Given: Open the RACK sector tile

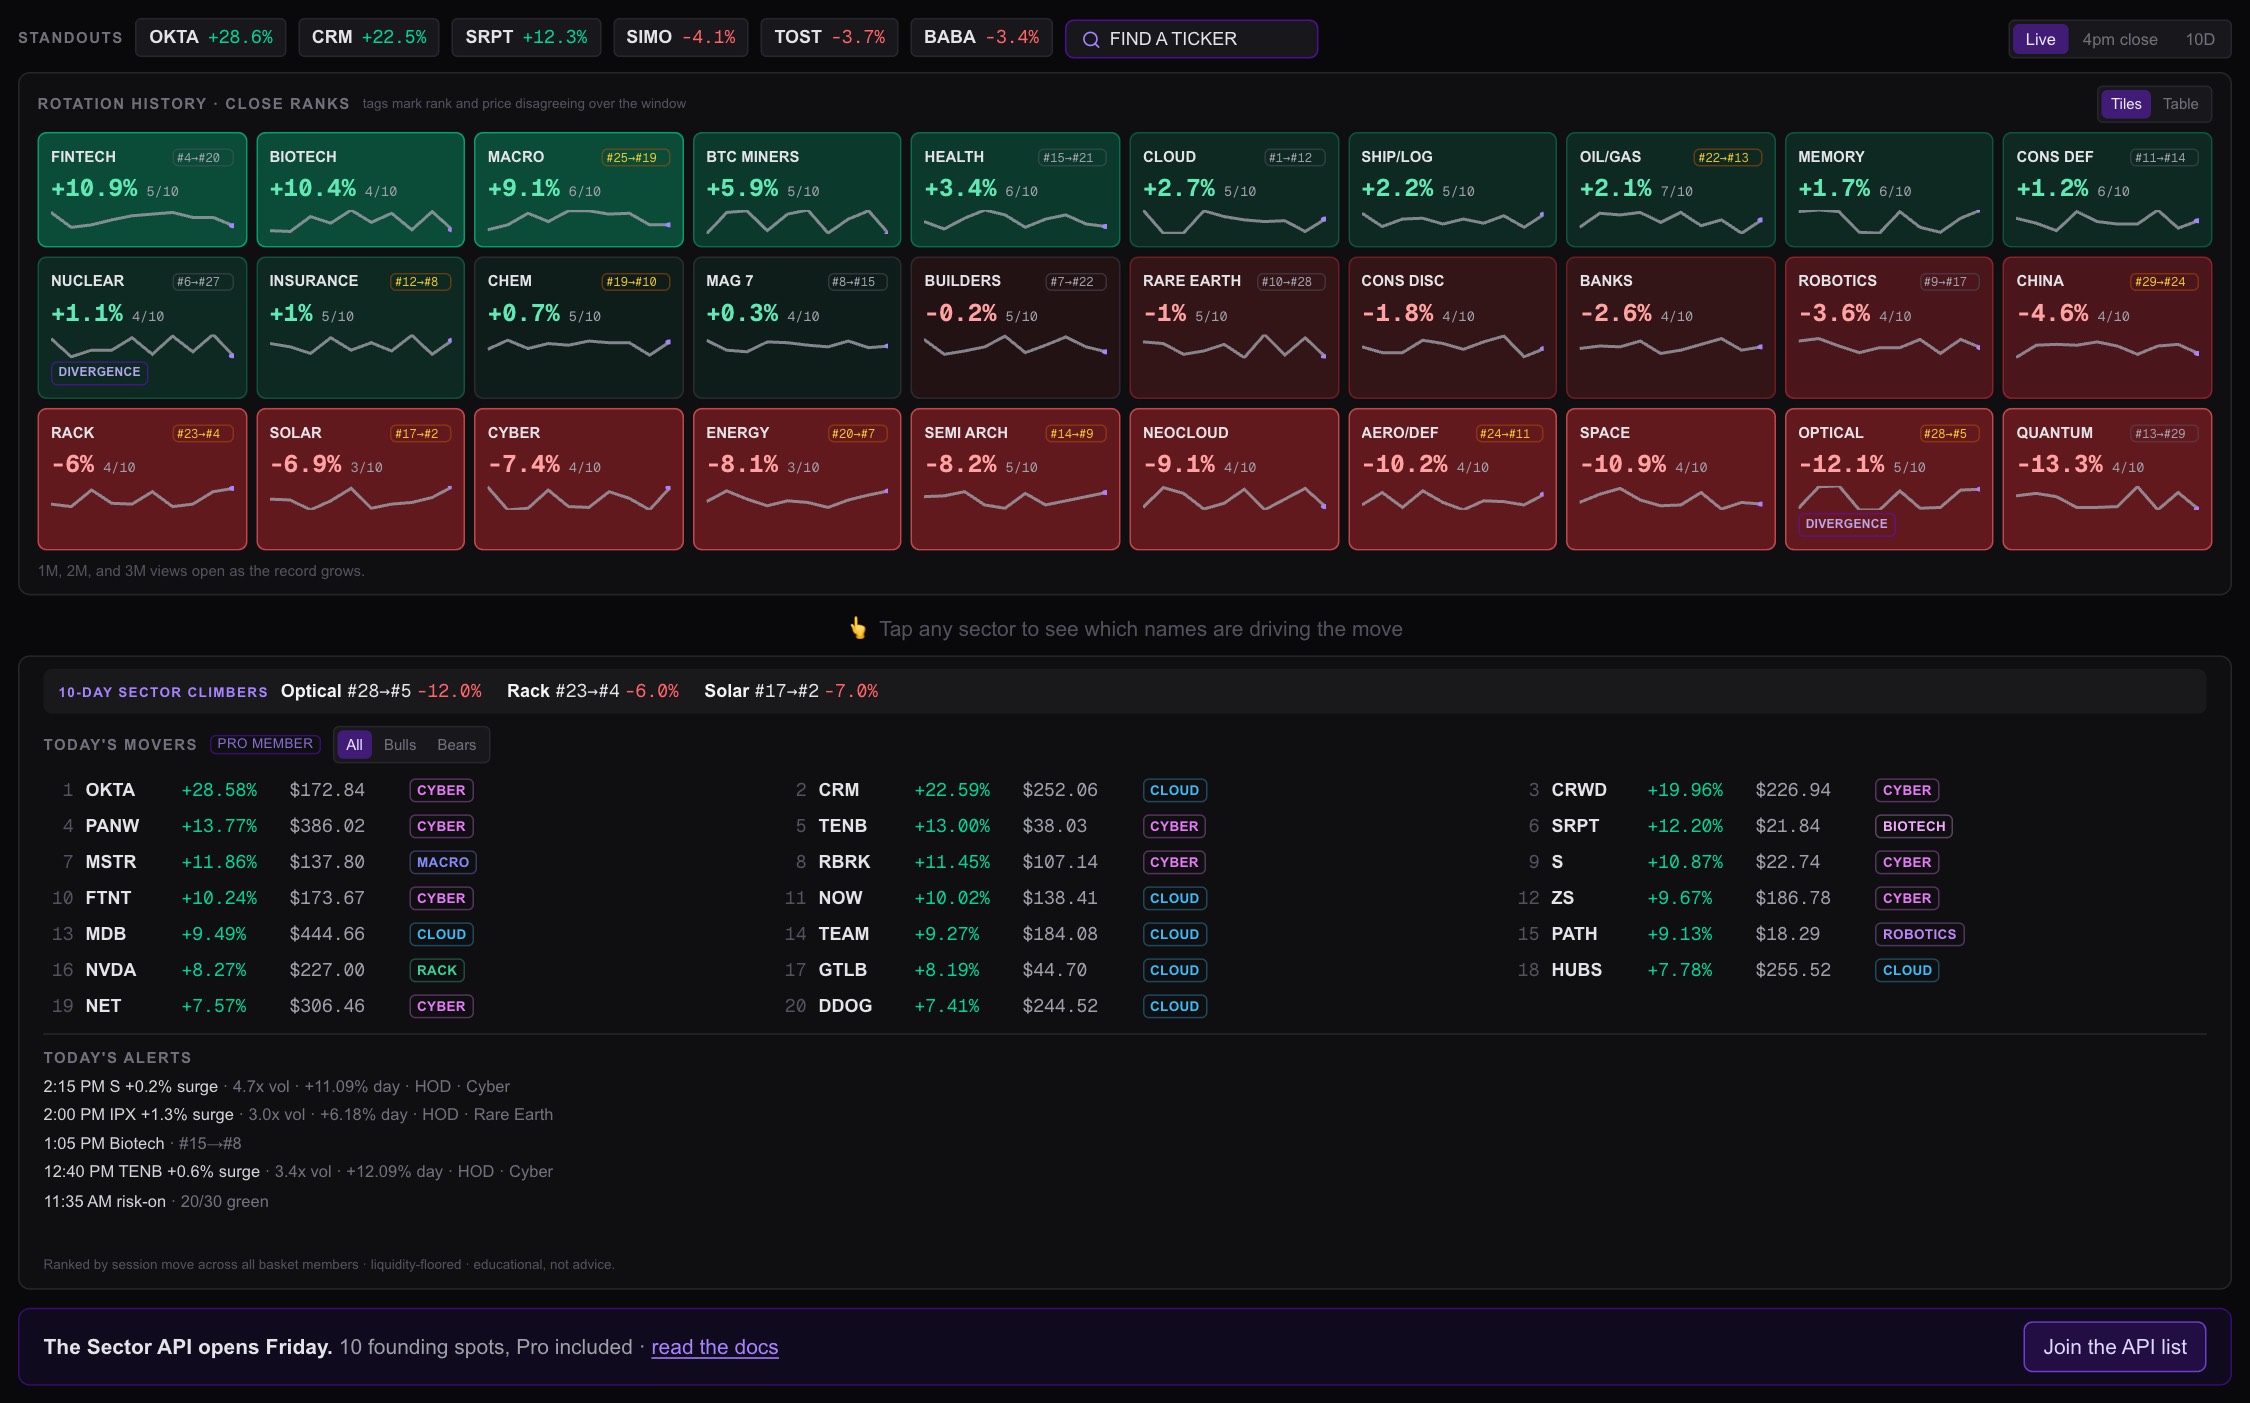Looking at the screenshot, I should coord(142,479).
